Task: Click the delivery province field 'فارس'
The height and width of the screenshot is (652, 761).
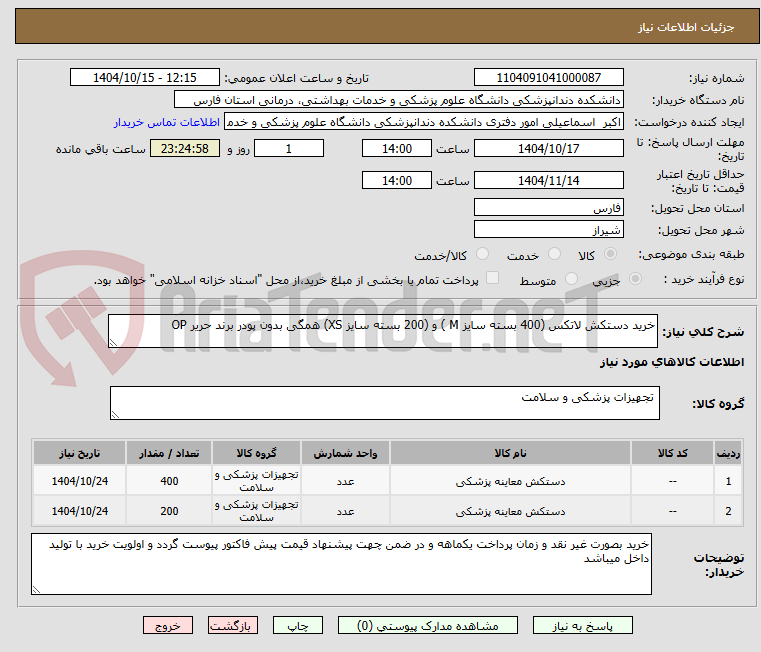Action: 548,208
